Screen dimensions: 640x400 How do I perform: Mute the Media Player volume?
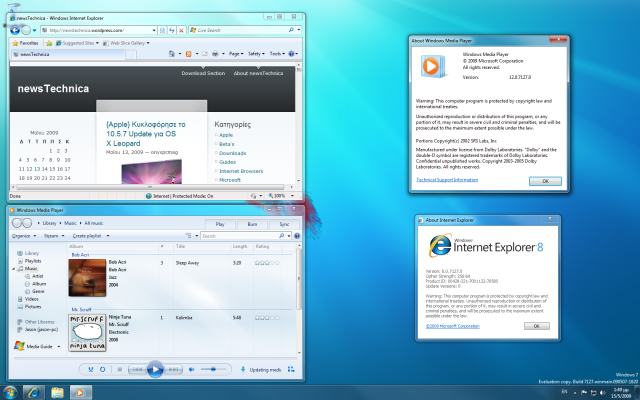click(x=191, y=369)
